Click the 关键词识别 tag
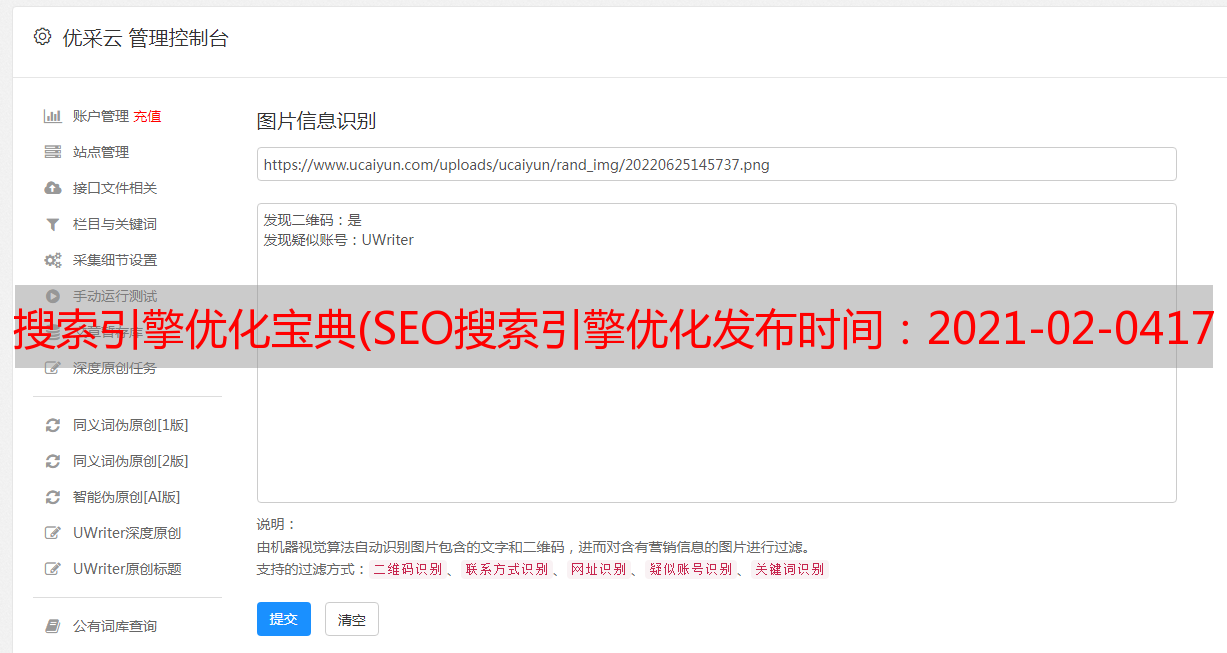Screen dimensions: 1227x653 pos(790,569)
